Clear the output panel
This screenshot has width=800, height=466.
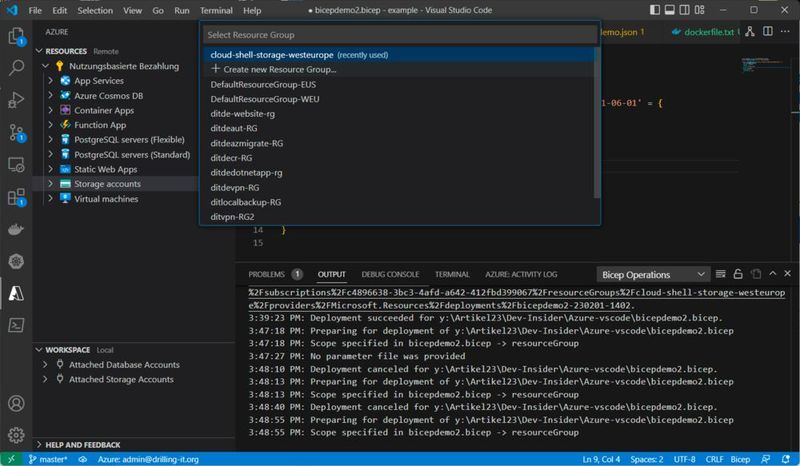pyautogui.click(x=720, y=274)
